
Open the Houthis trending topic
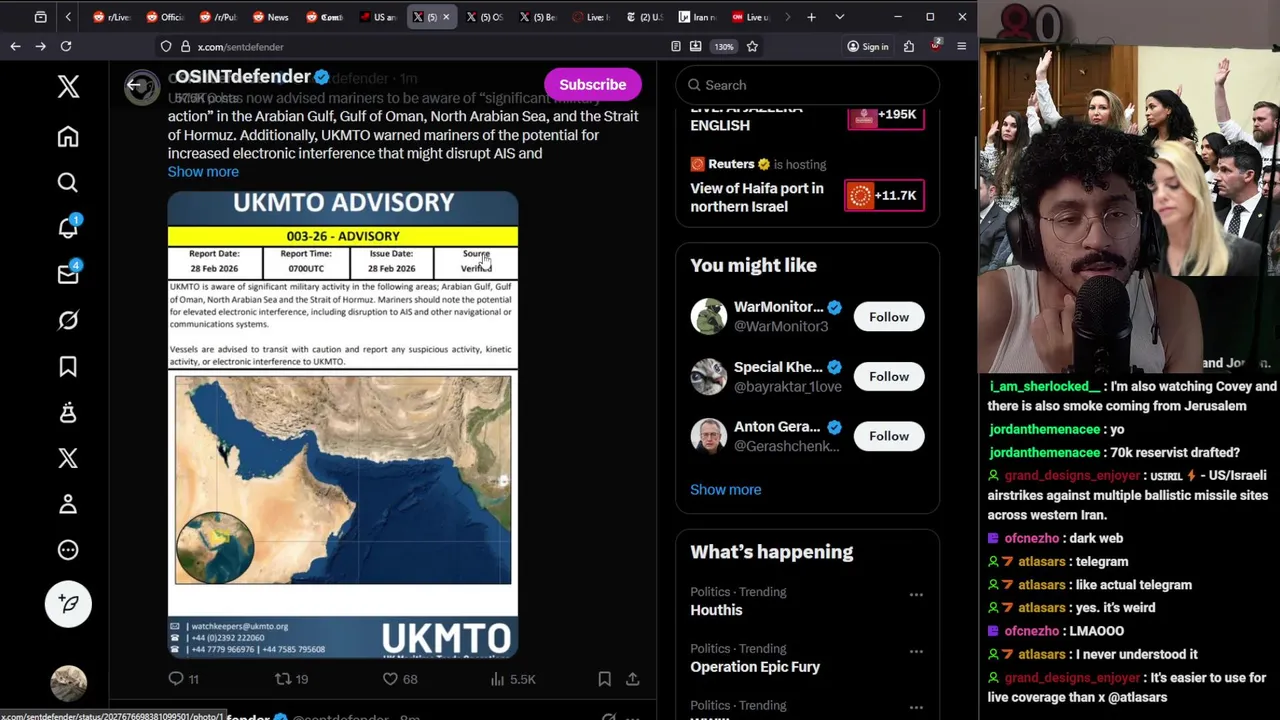click(x=716, y=610)
